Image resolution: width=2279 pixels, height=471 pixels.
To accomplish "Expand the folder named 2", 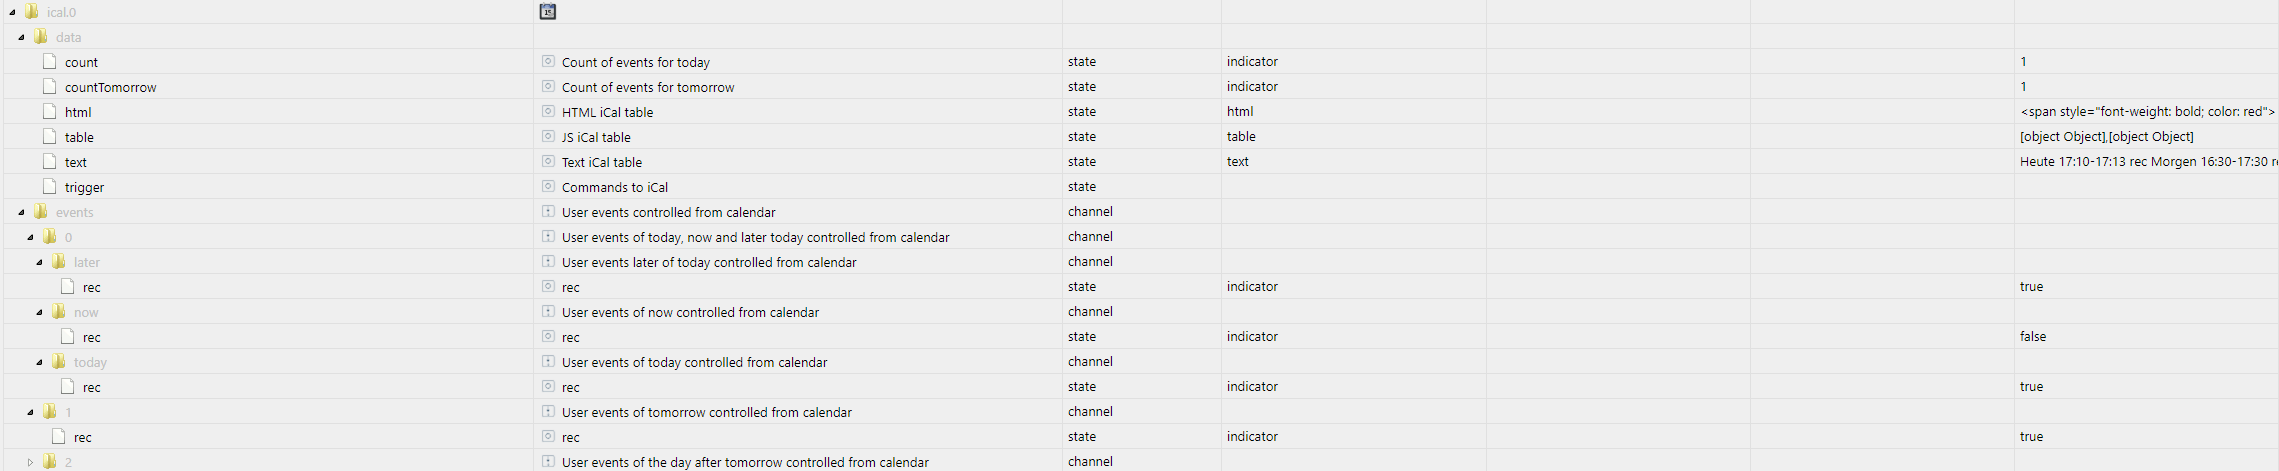I will [30, 462].
